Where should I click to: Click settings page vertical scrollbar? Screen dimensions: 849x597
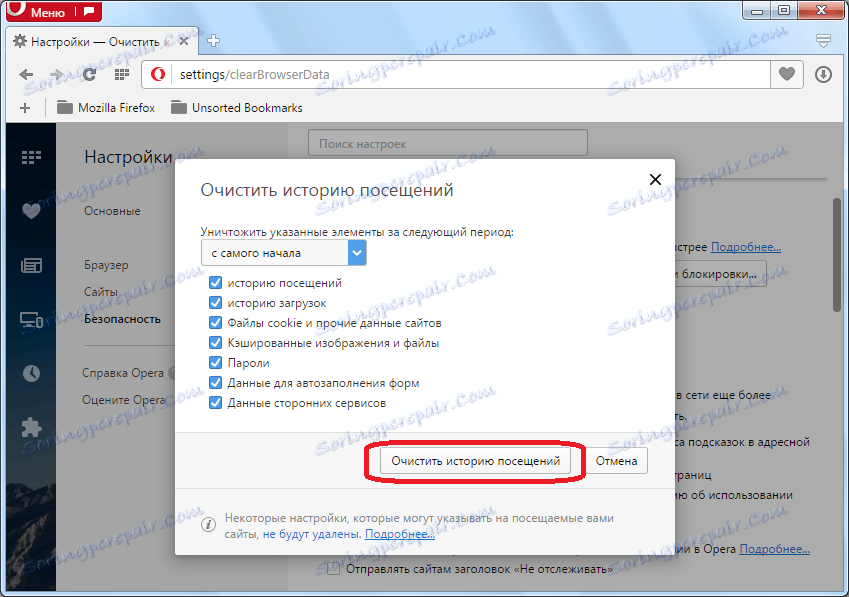837,254
